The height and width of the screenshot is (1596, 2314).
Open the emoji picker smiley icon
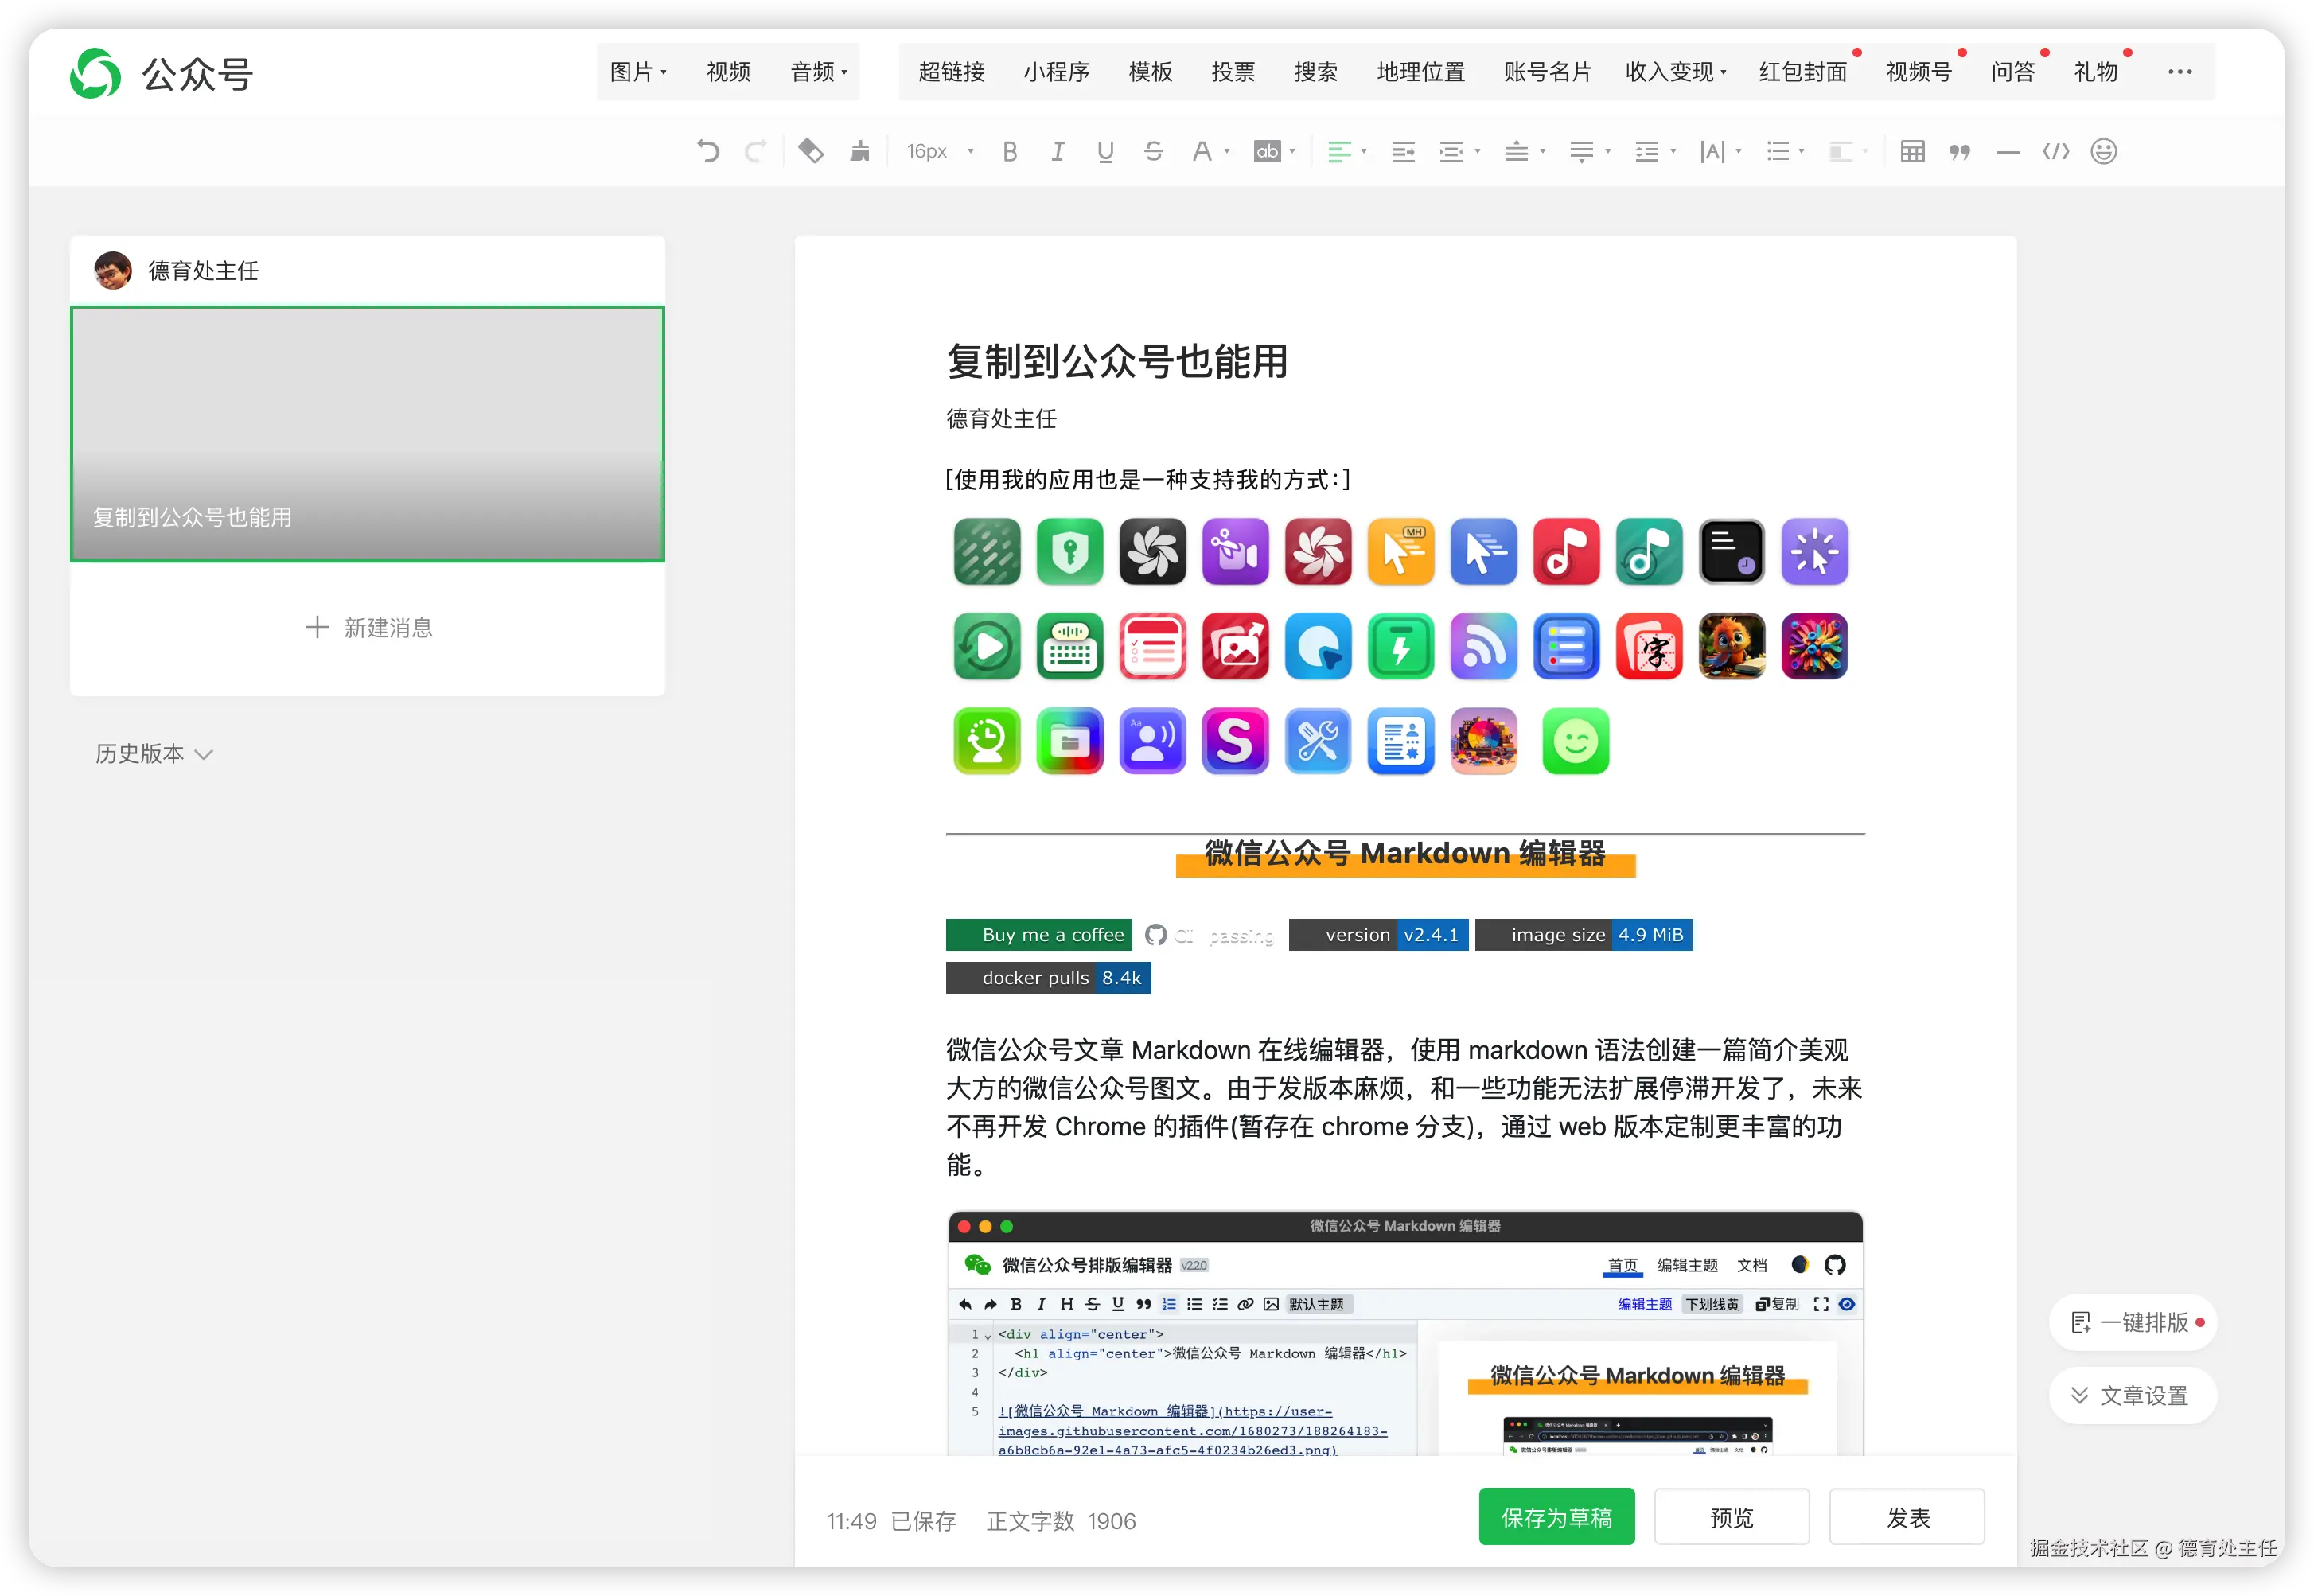click(2104, 151)
